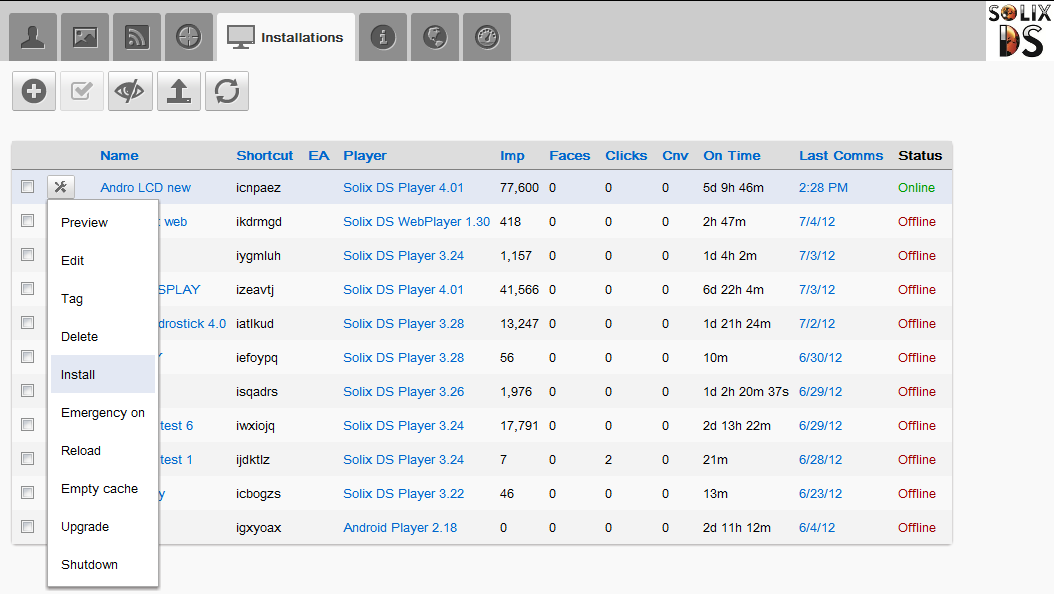This screenshot has height=594, width=1054.
Task: Sort the table by the Clicks column
Action: click(x=626, y=156)
